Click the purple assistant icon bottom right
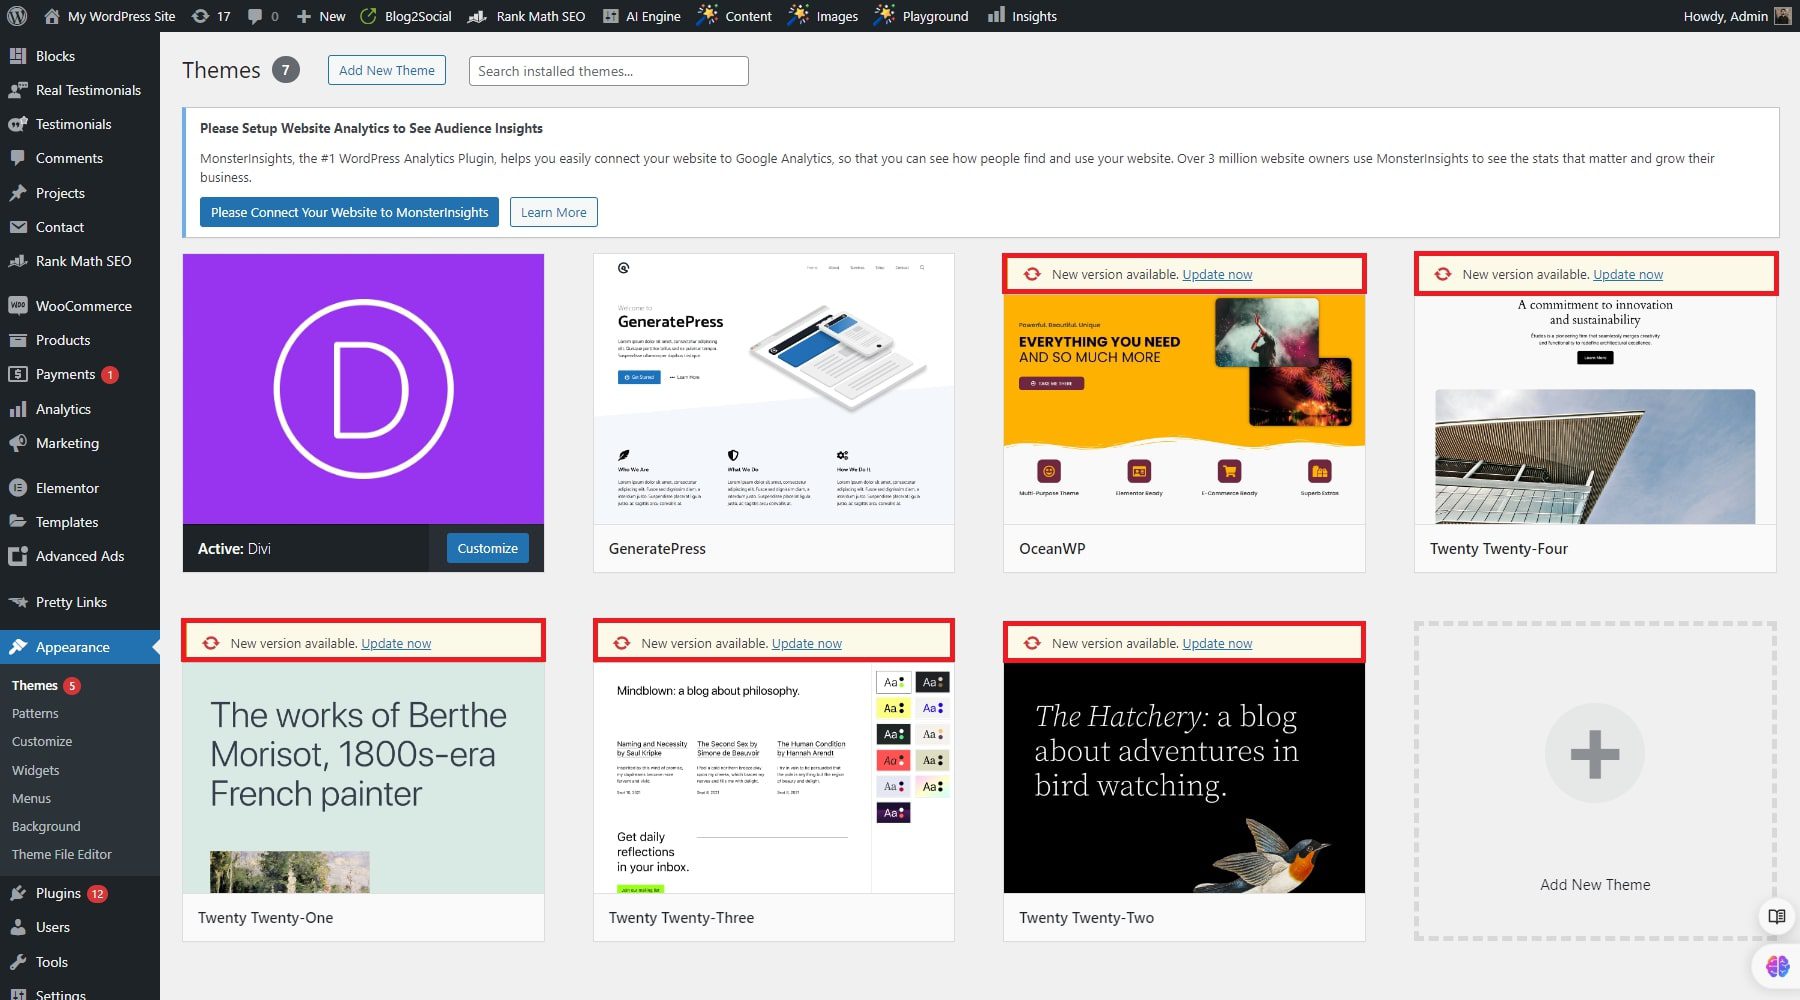The image size is (1800, 1000). click(1775, 965)
